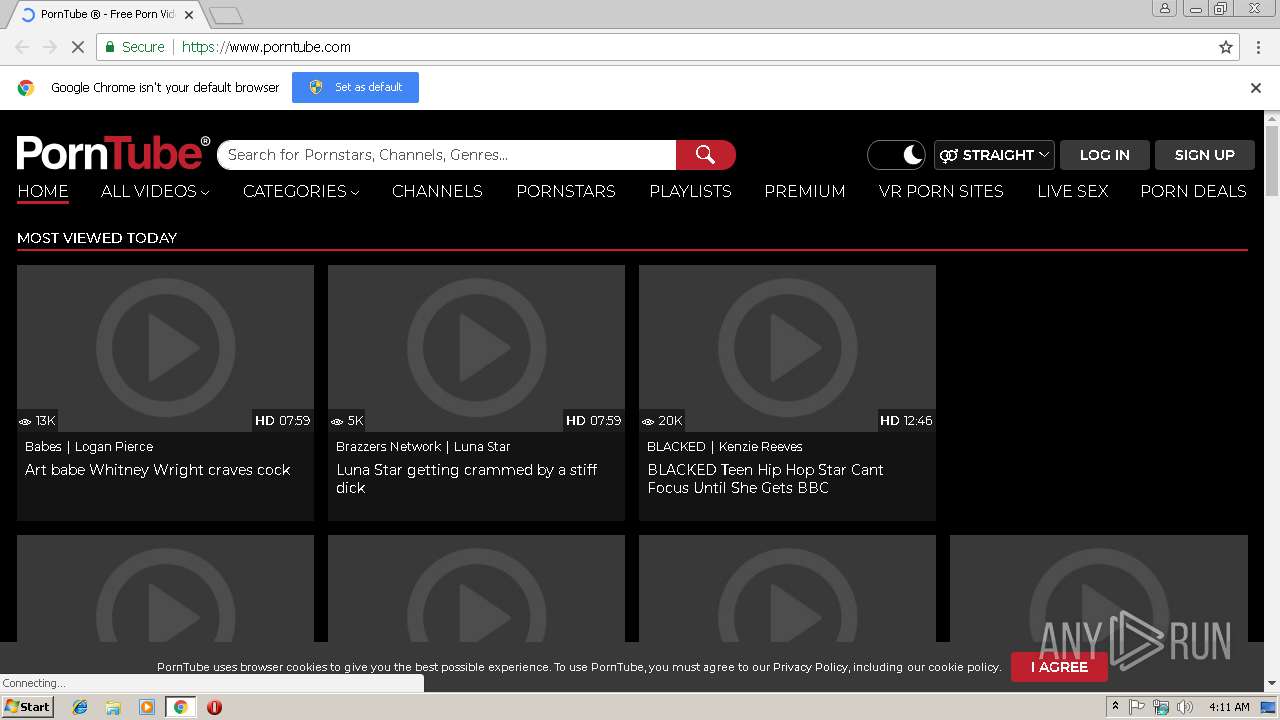Screen dimensions: 1280x720
Task: Open the VR sites navigation item
Action: [941, 191]
